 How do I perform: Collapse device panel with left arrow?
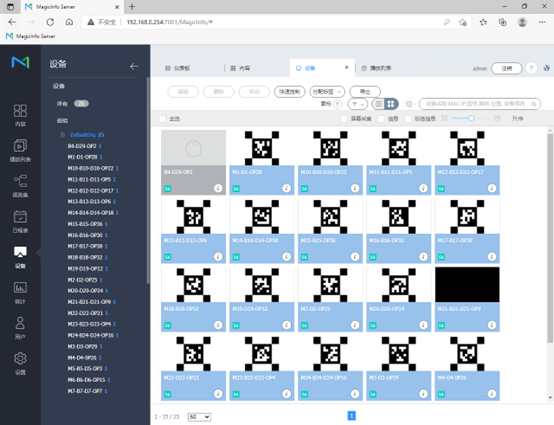[x=134, y=66]
